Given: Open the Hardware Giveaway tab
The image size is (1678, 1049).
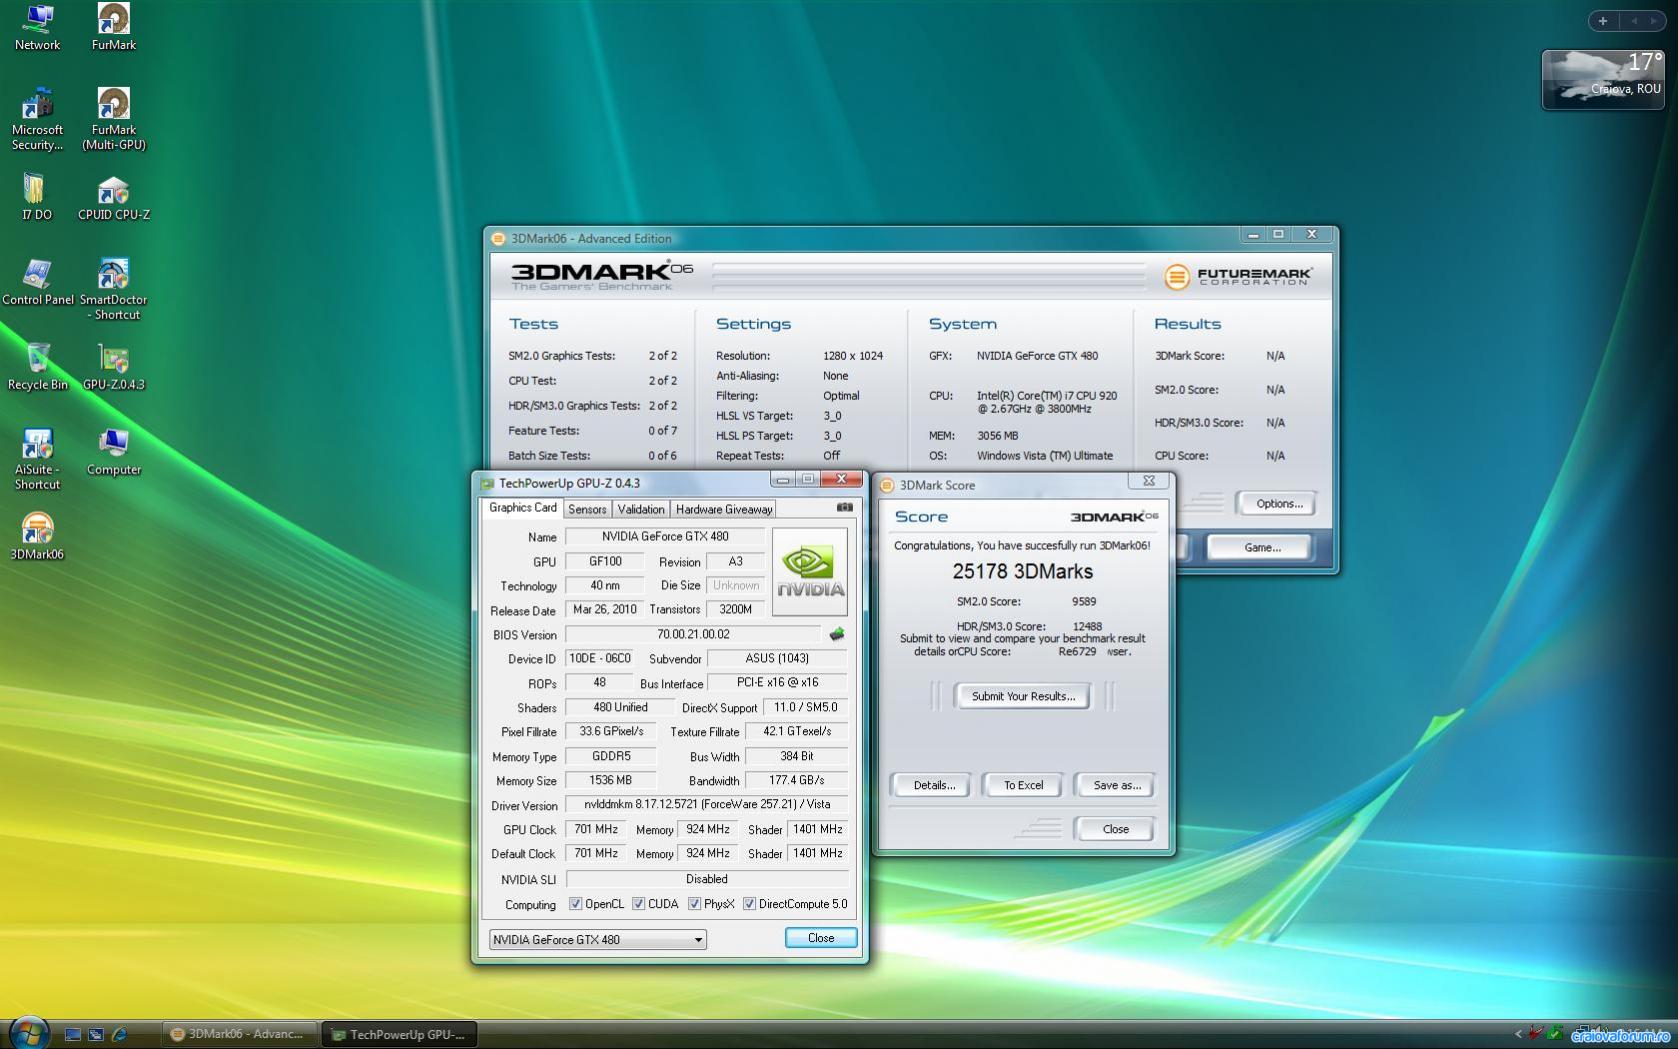Looking at the screenshot, I should pos(724,509).
